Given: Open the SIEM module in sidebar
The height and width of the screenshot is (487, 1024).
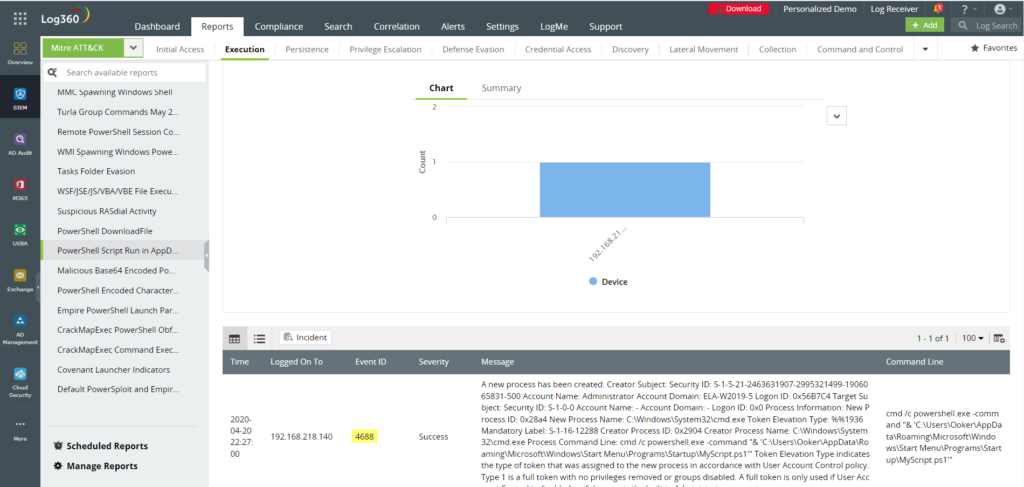Looking at the screenshot, I should [x=20, y=96].
